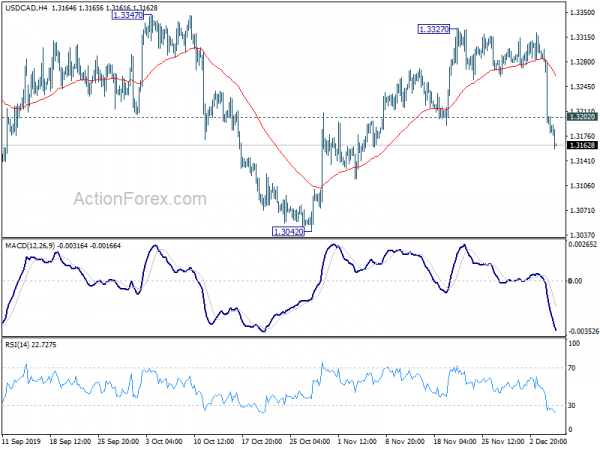Click the 1.32020 dashed level price tag
The width and height of the screenshot is (600, 450).
(582, 117)
